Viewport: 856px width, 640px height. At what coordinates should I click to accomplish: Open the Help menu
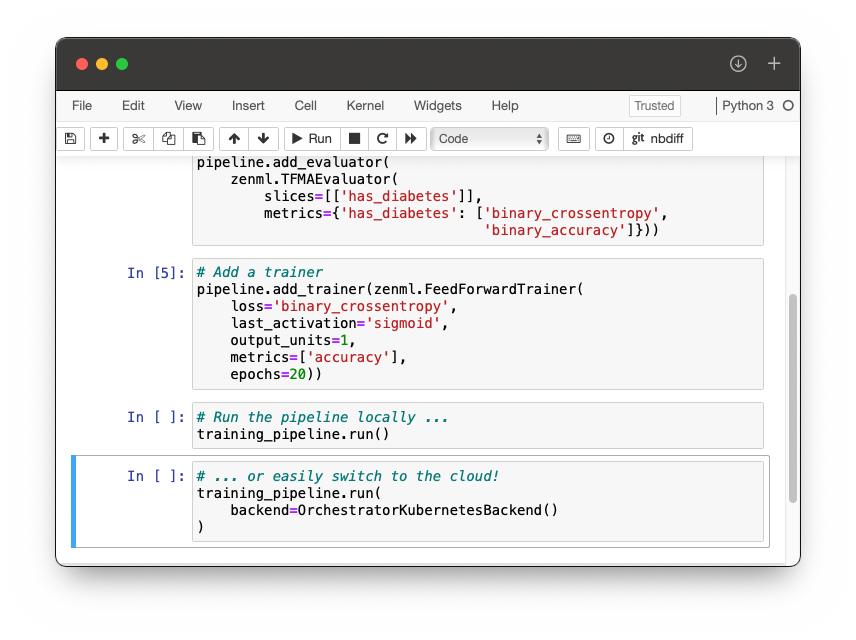505,105
